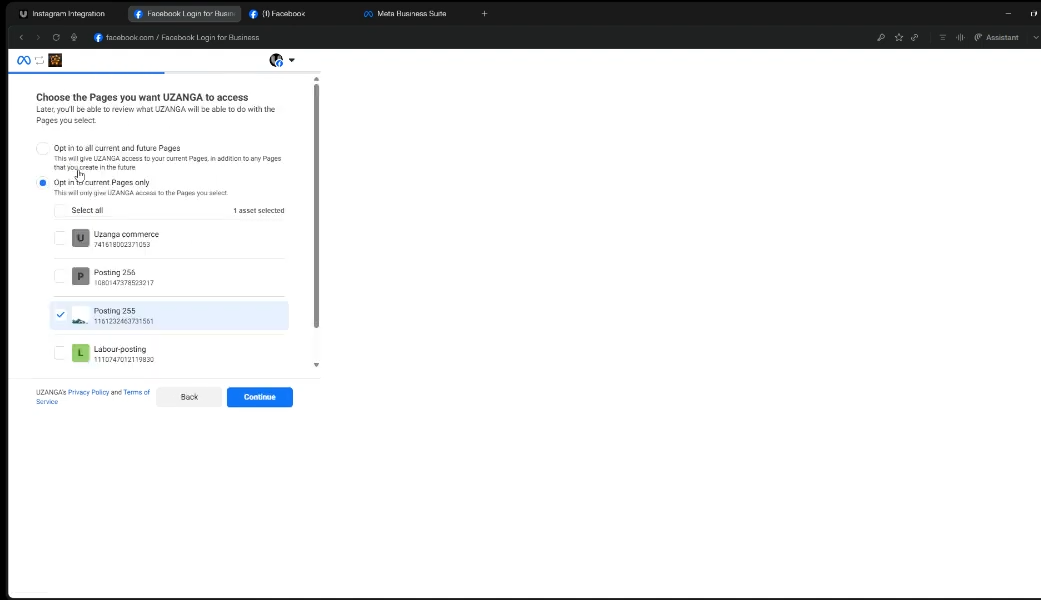Click the page list scroll-down arrow
Screen dimensions: 1041x600
[x=316, y=364]
